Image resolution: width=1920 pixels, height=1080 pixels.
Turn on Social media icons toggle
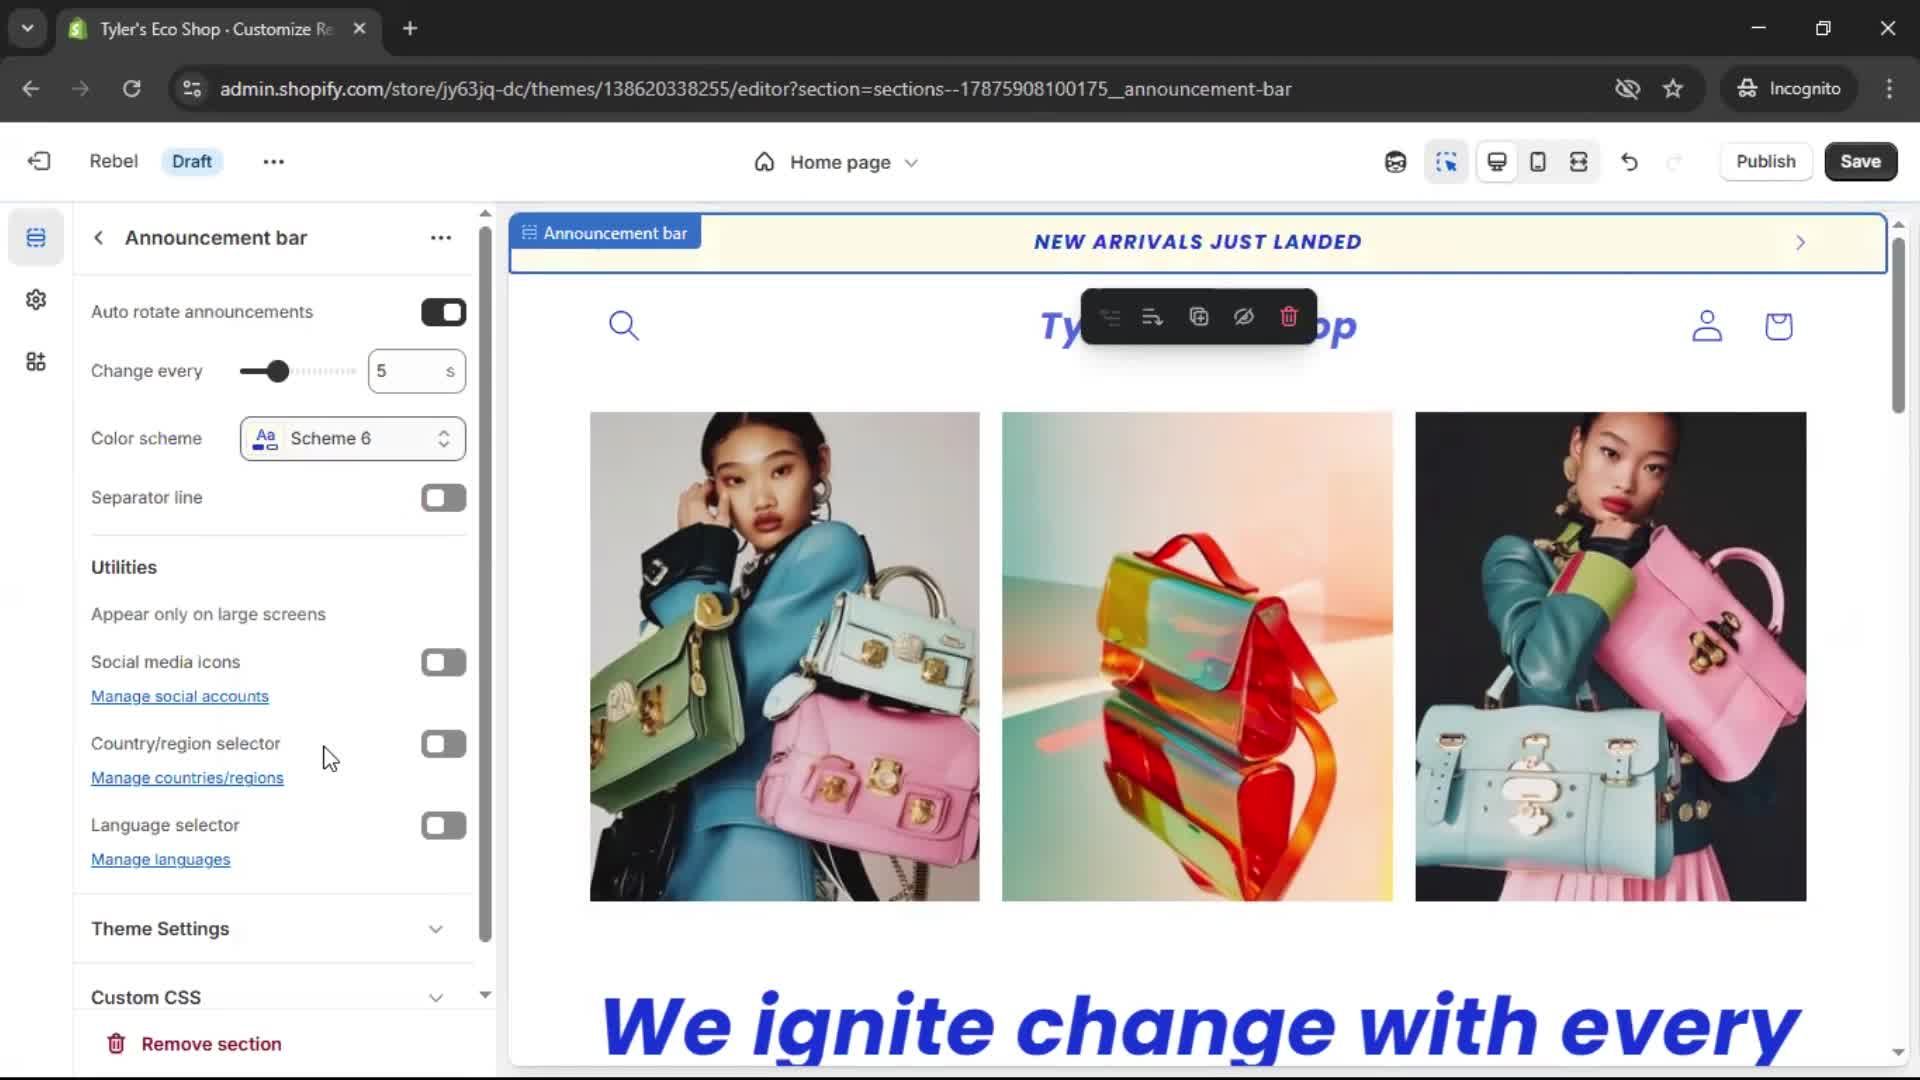(x=443, y=662)
